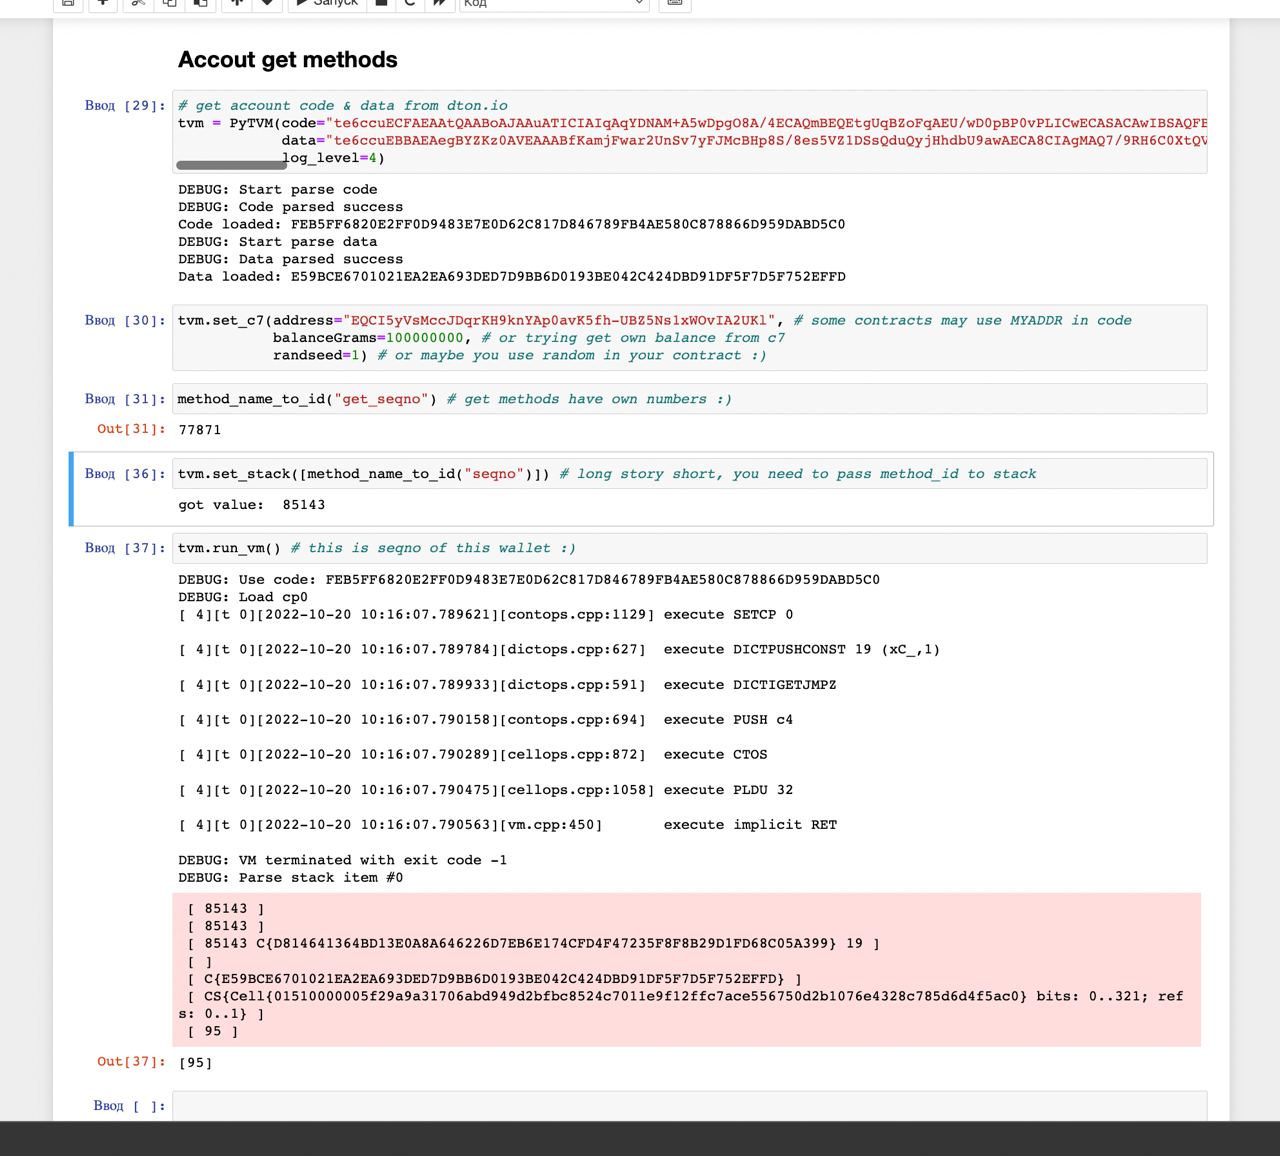Click the Запуск run cell button

[326, 3]
